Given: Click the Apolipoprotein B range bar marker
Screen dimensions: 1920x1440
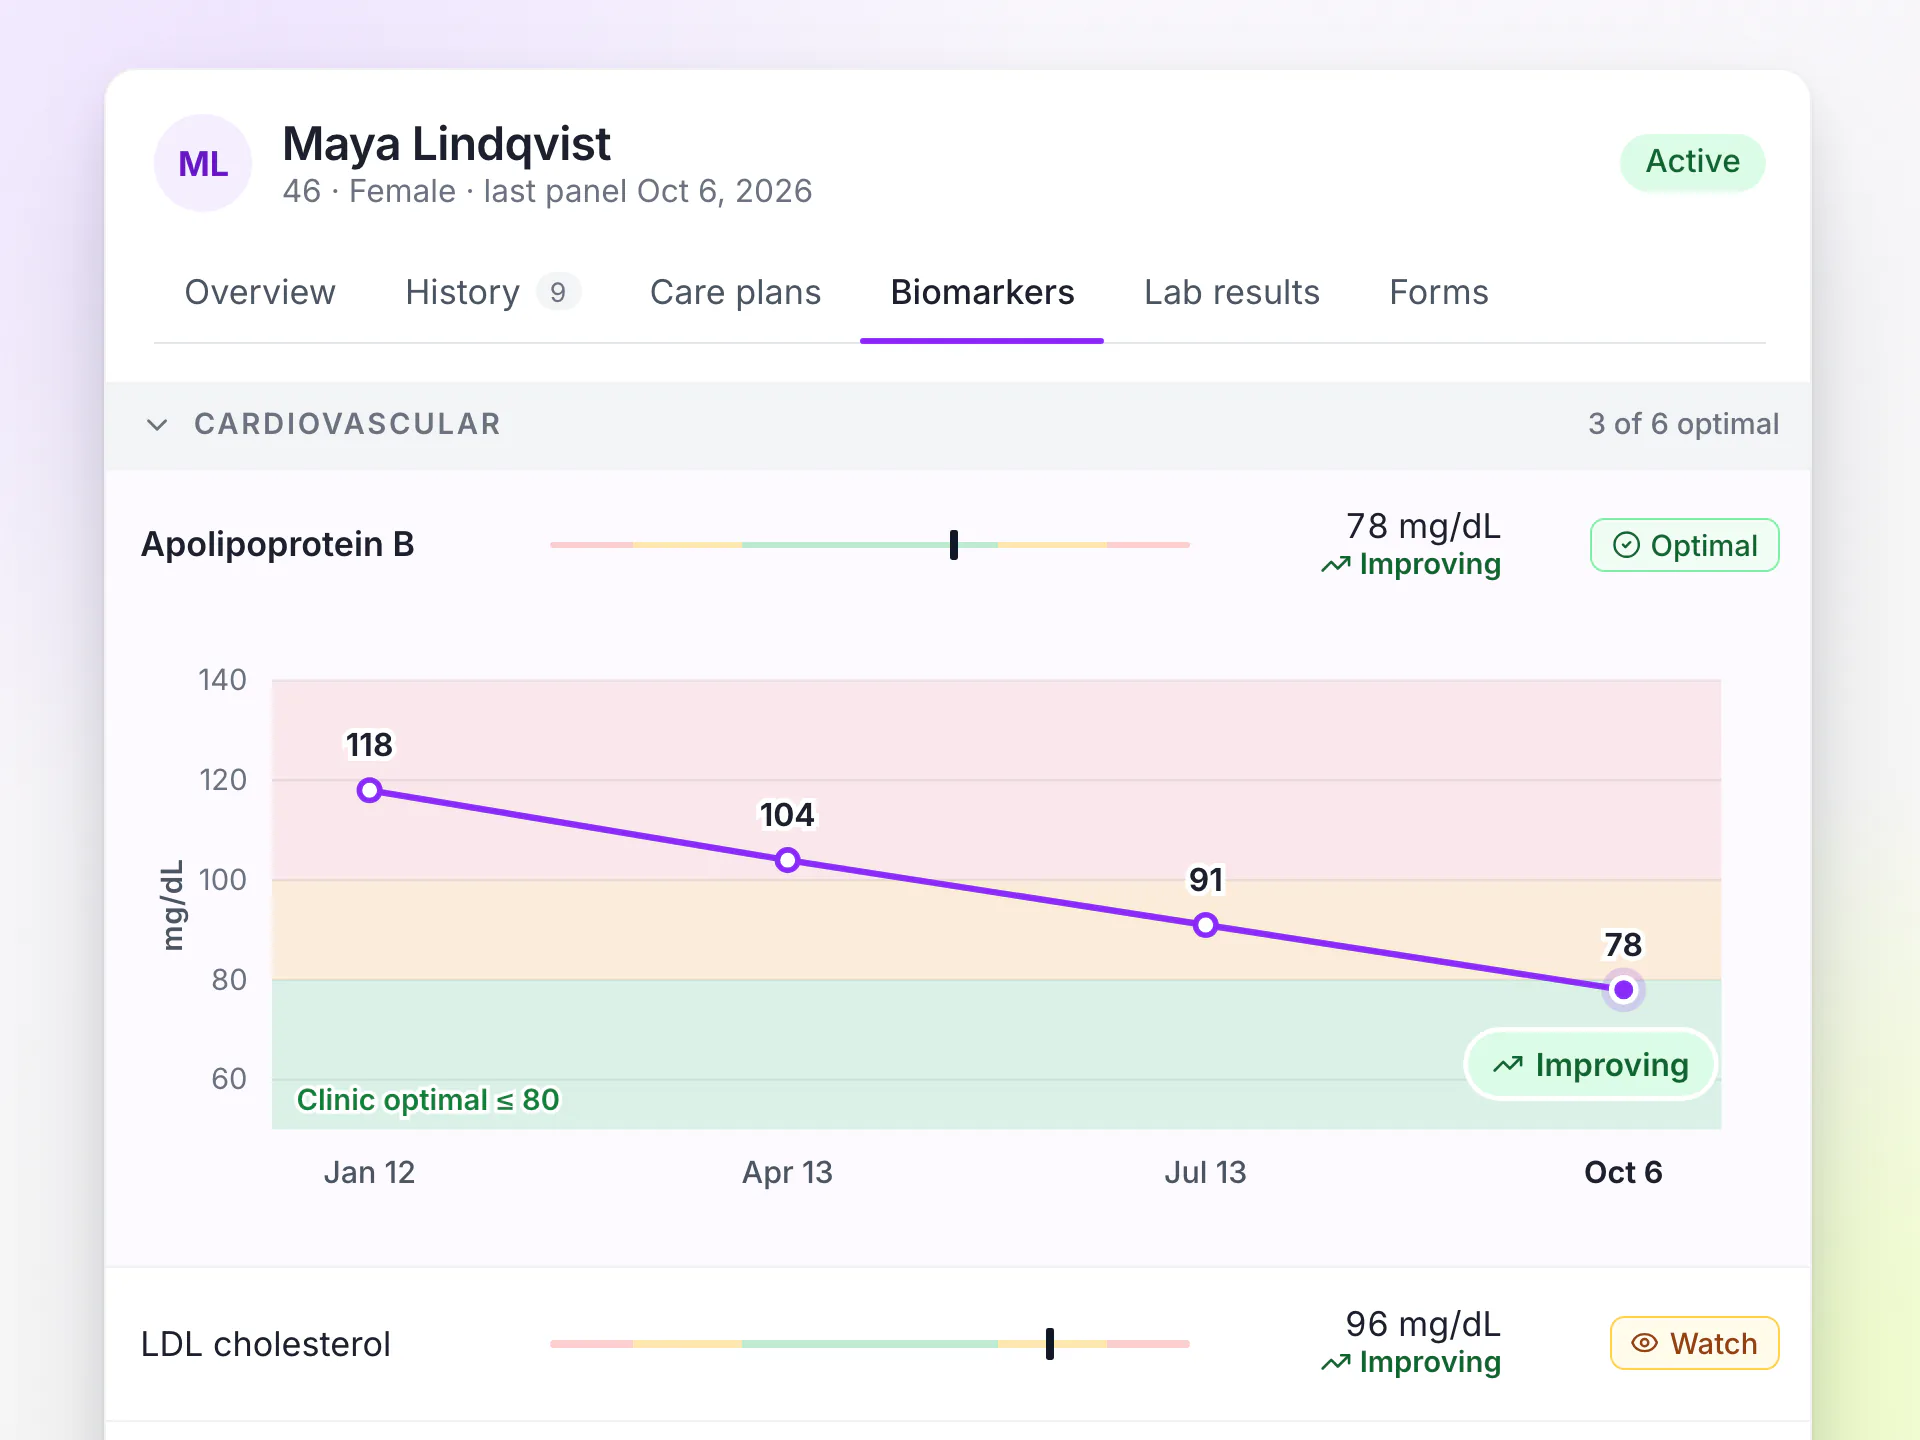Looking at the screenshot, I should [954, 545].
